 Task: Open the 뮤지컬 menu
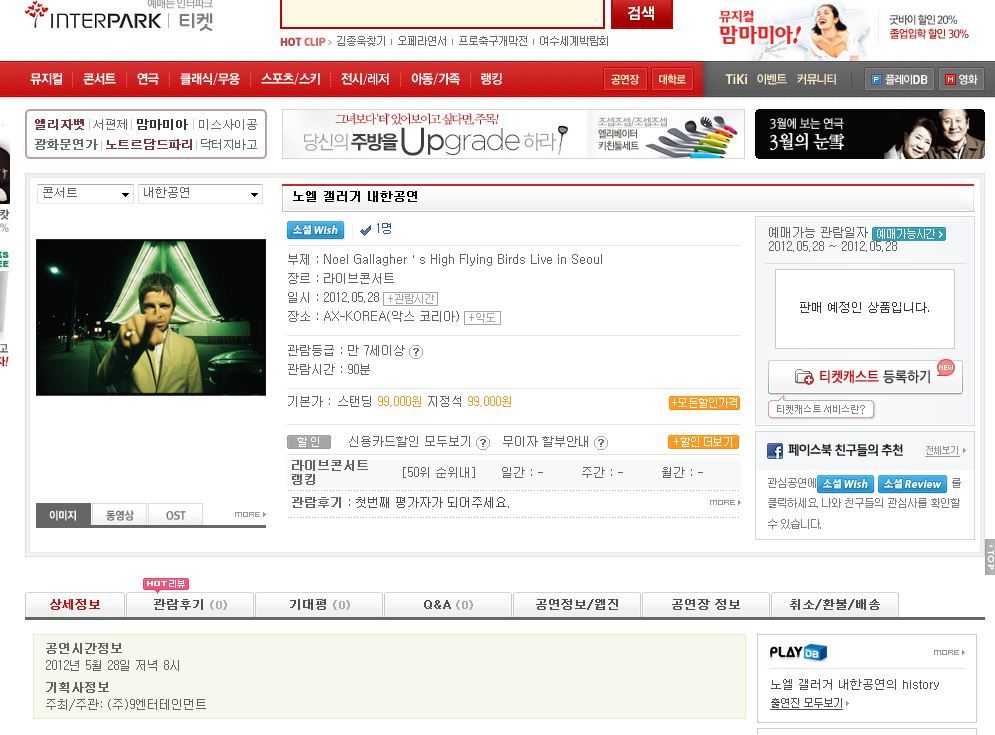46,79
